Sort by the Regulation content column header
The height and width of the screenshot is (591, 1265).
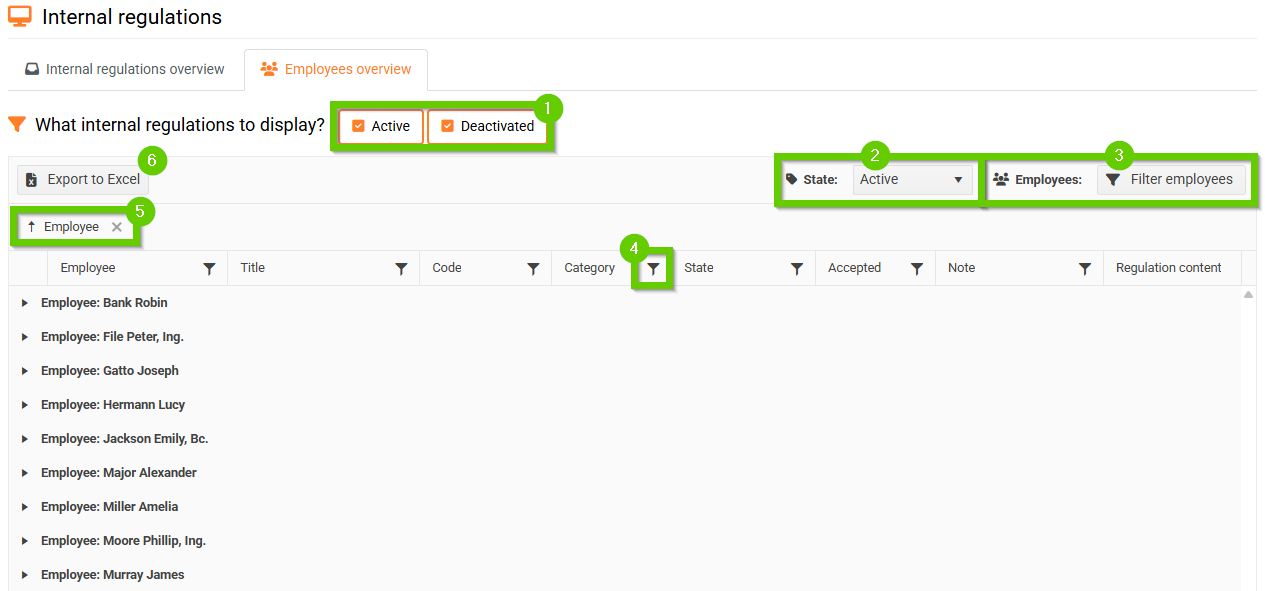click(1168, 268)
